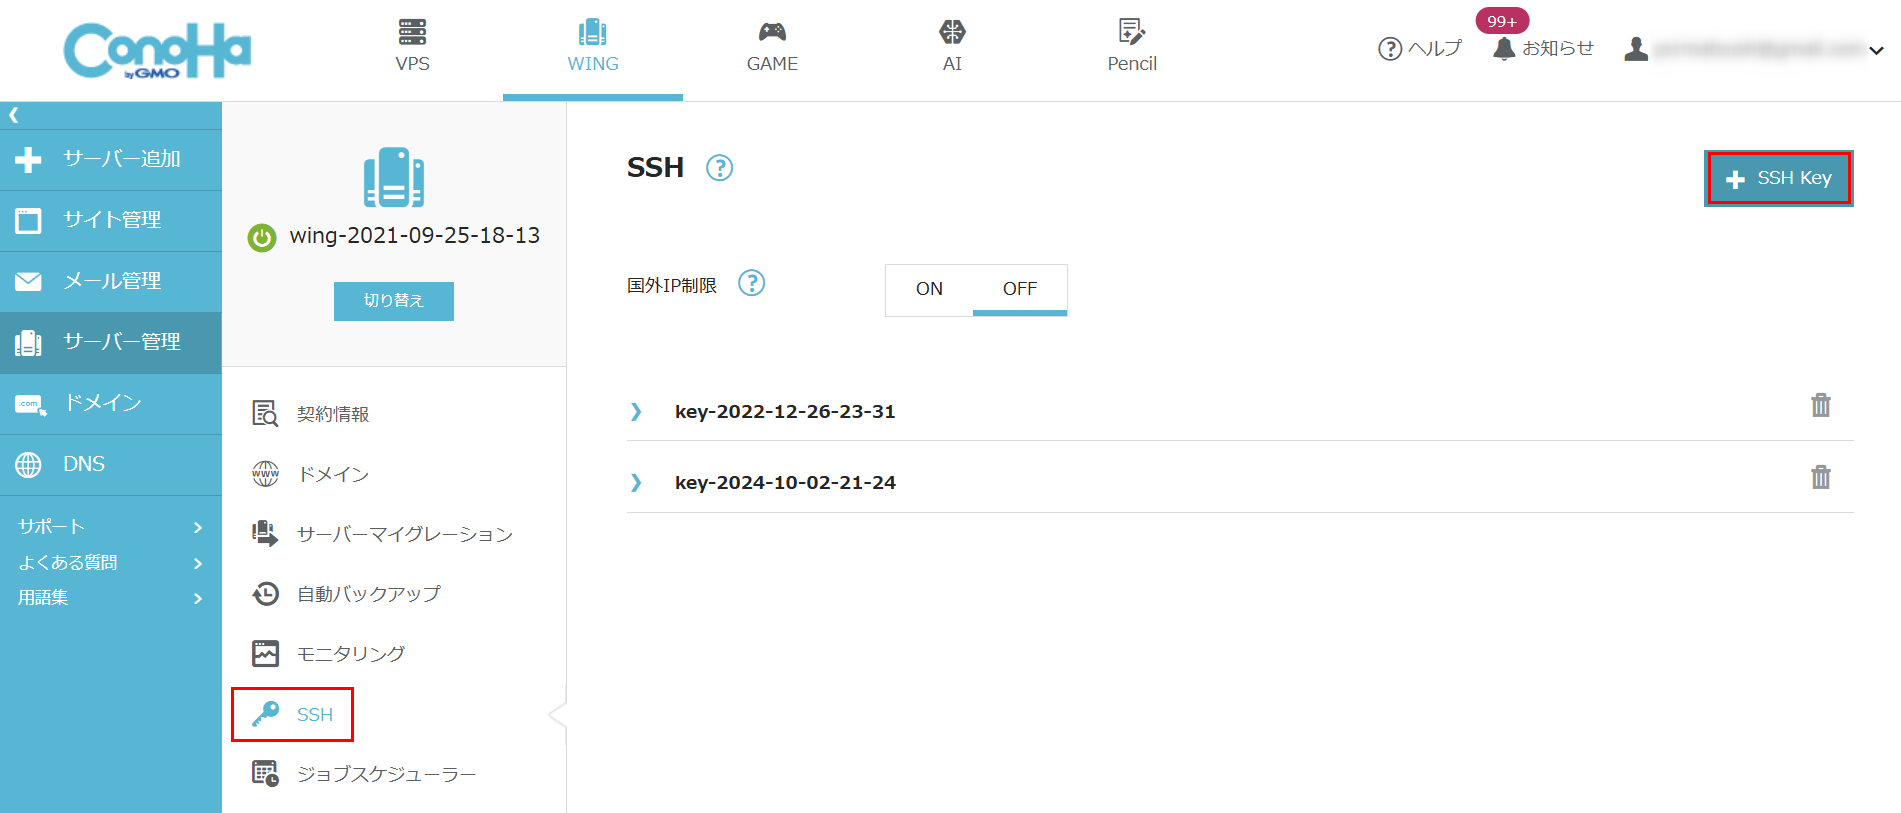Collapse sidebar with left arrow icon
This screenshot has width=1901, height=813.
(x=14, y=115)
